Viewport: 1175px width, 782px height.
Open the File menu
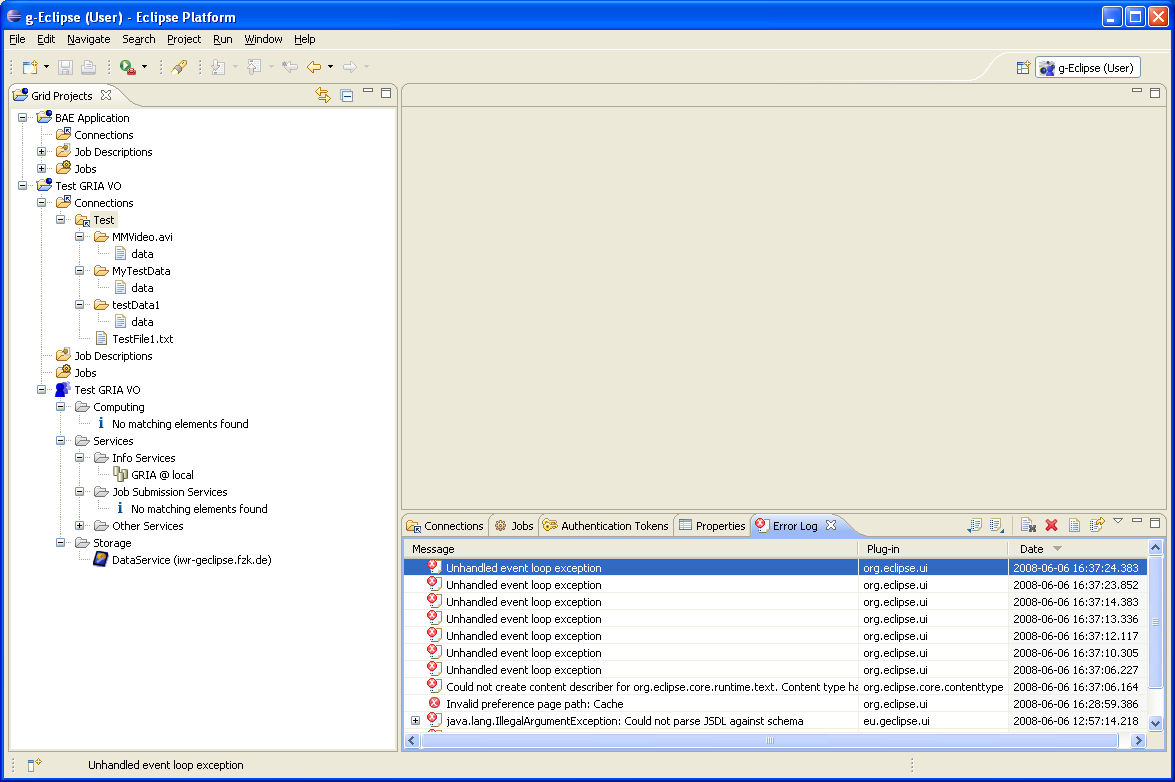click(x=17, y=39)
